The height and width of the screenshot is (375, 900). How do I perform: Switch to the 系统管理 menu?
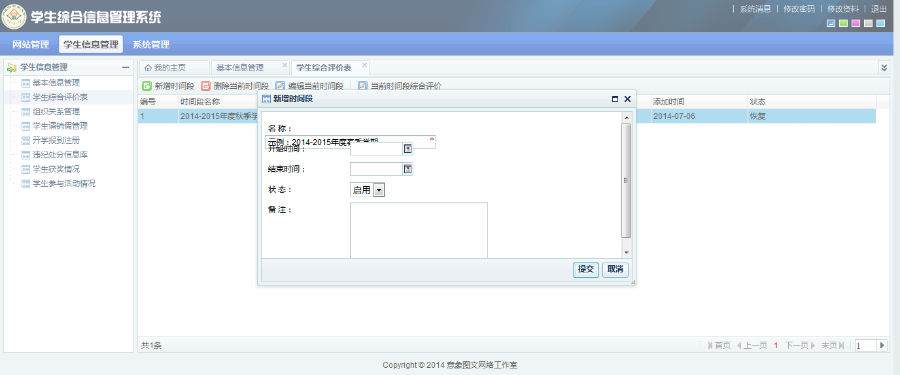tap(151, 44)
